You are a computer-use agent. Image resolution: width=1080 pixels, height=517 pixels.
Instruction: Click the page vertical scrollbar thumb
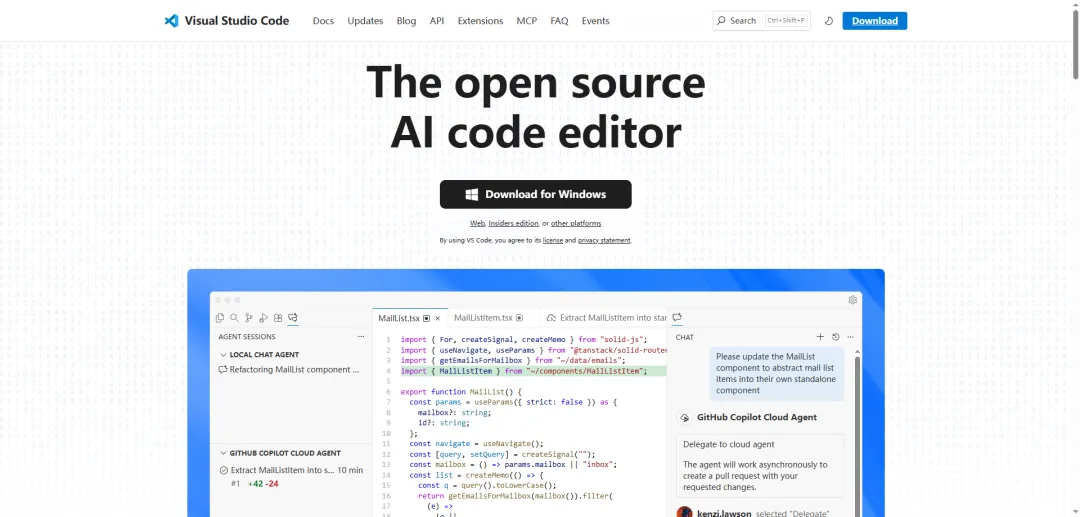(1075, 45)
